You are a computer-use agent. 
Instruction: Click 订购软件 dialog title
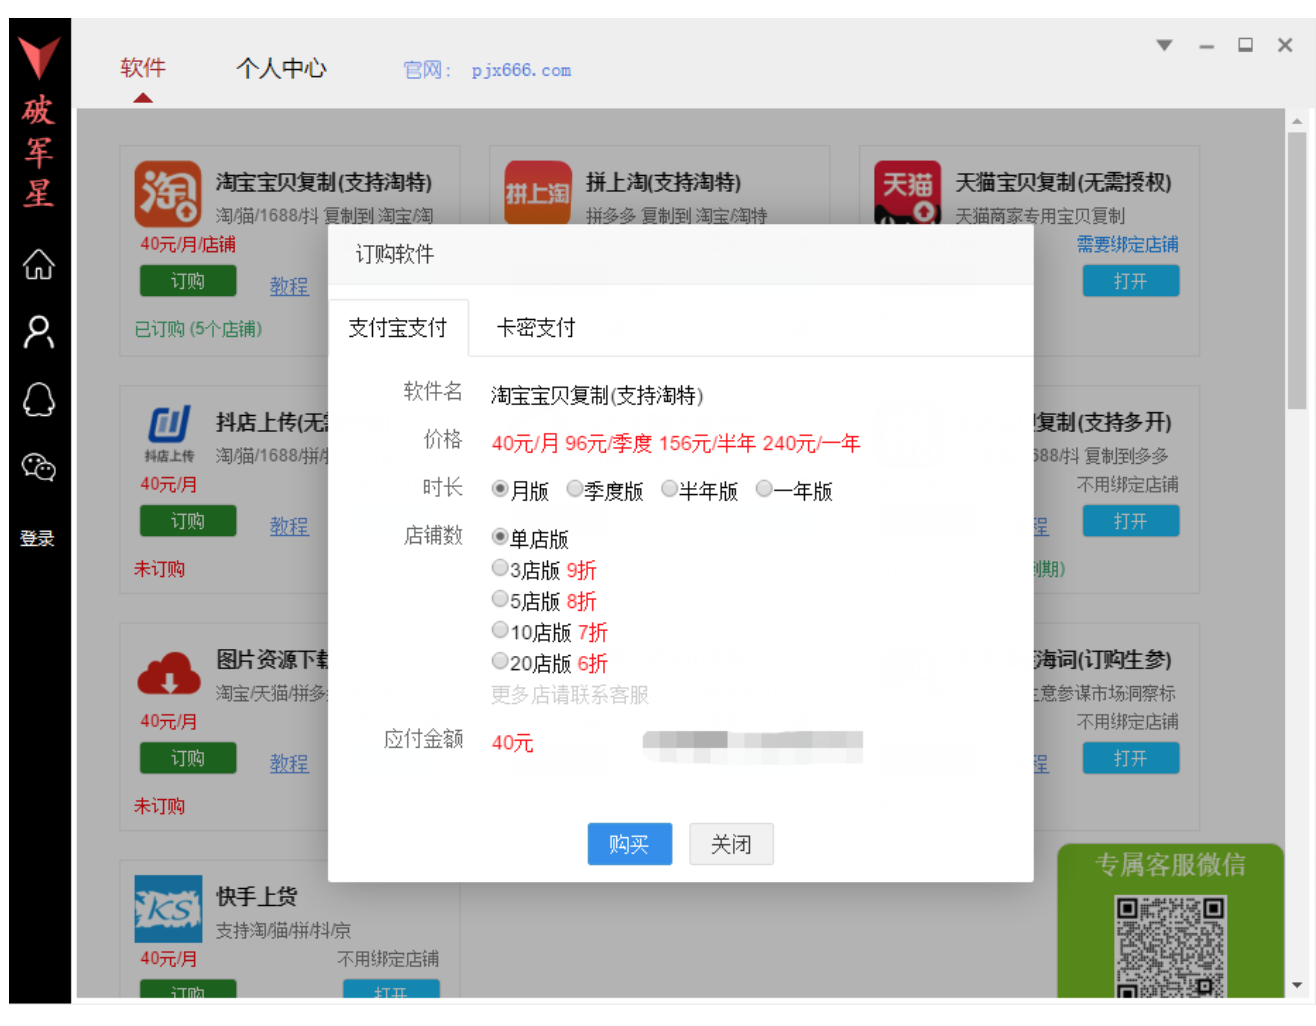pos(395,254)
